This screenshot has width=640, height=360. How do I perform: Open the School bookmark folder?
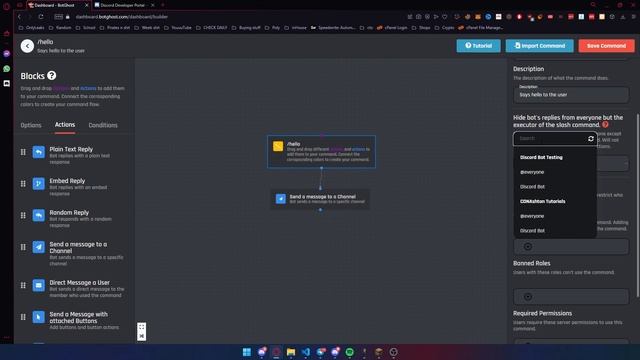(86, 28)
